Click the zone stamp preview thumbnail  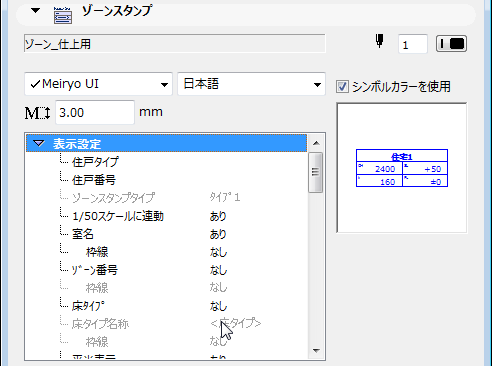[402, 168]
